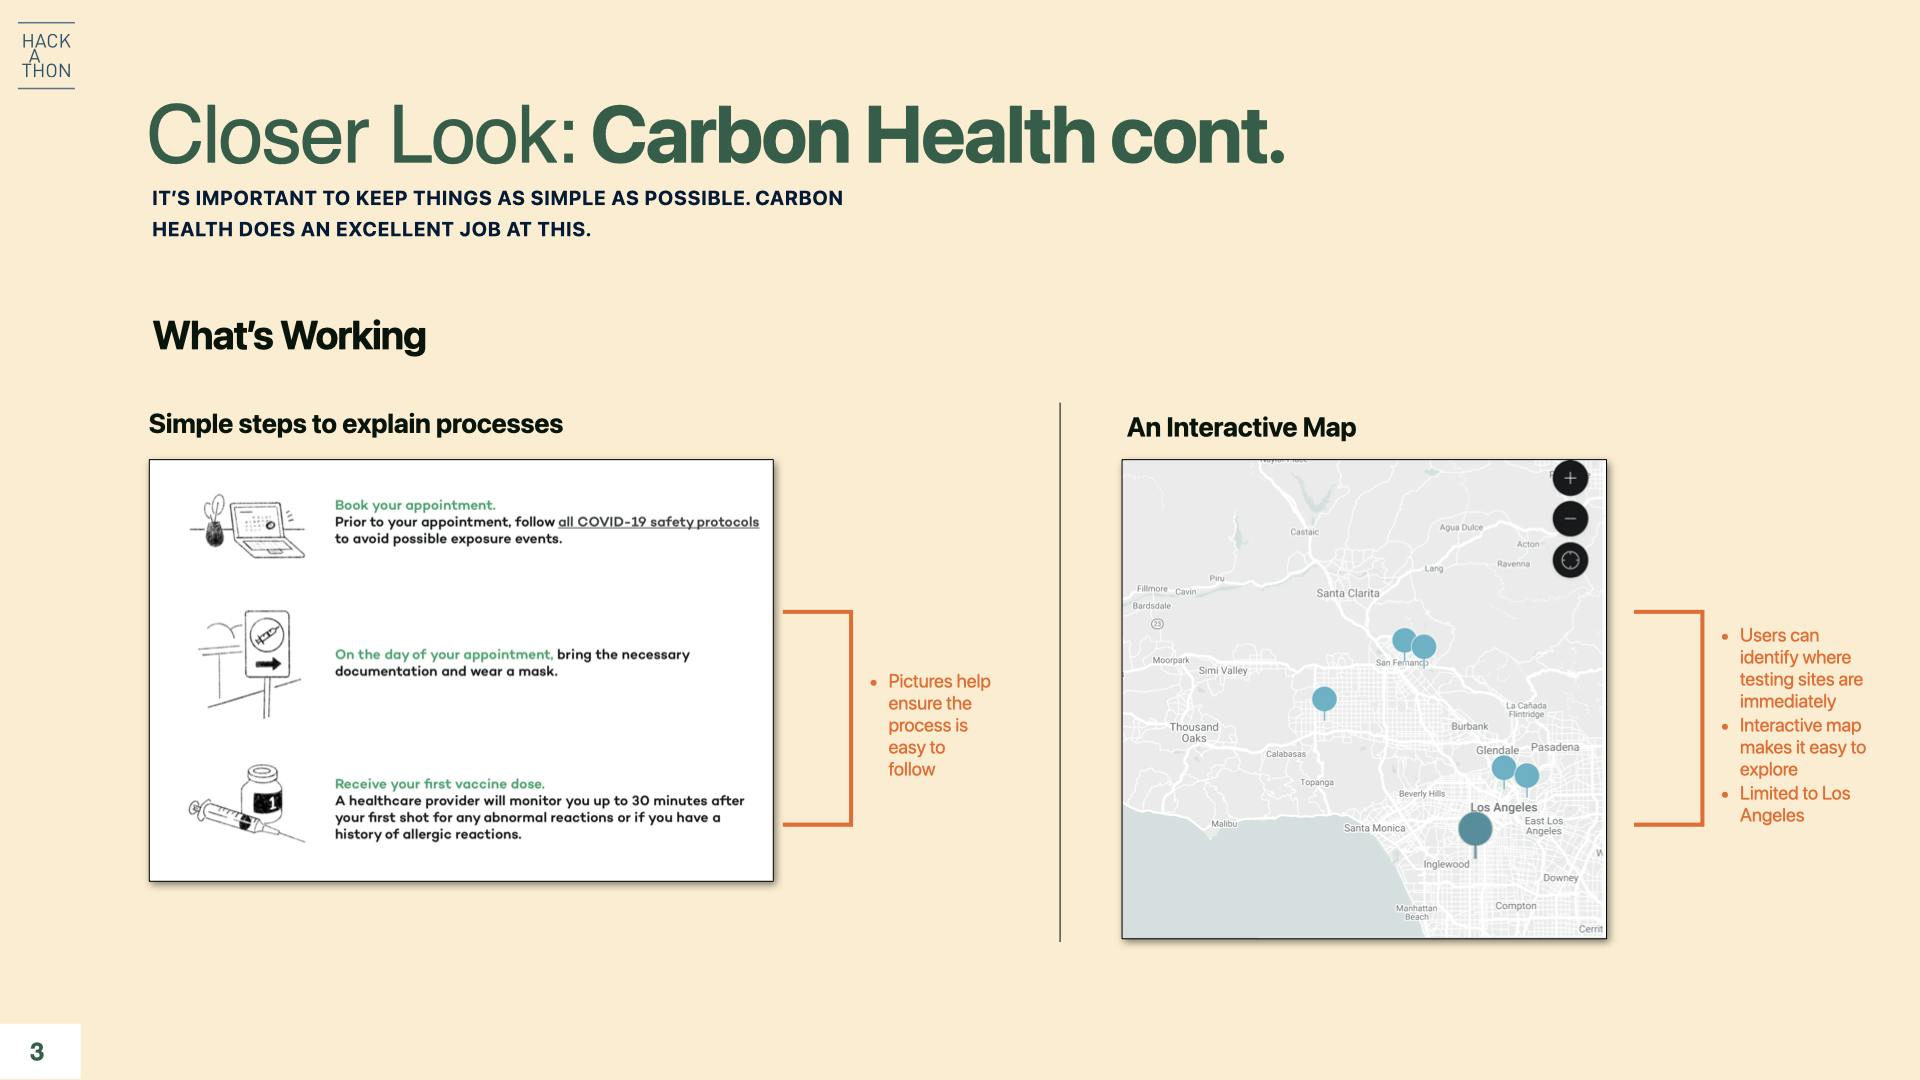1920x1080 pixels.
Task: Click the left pin near San Fernando
Action: tap(1403, 640)
